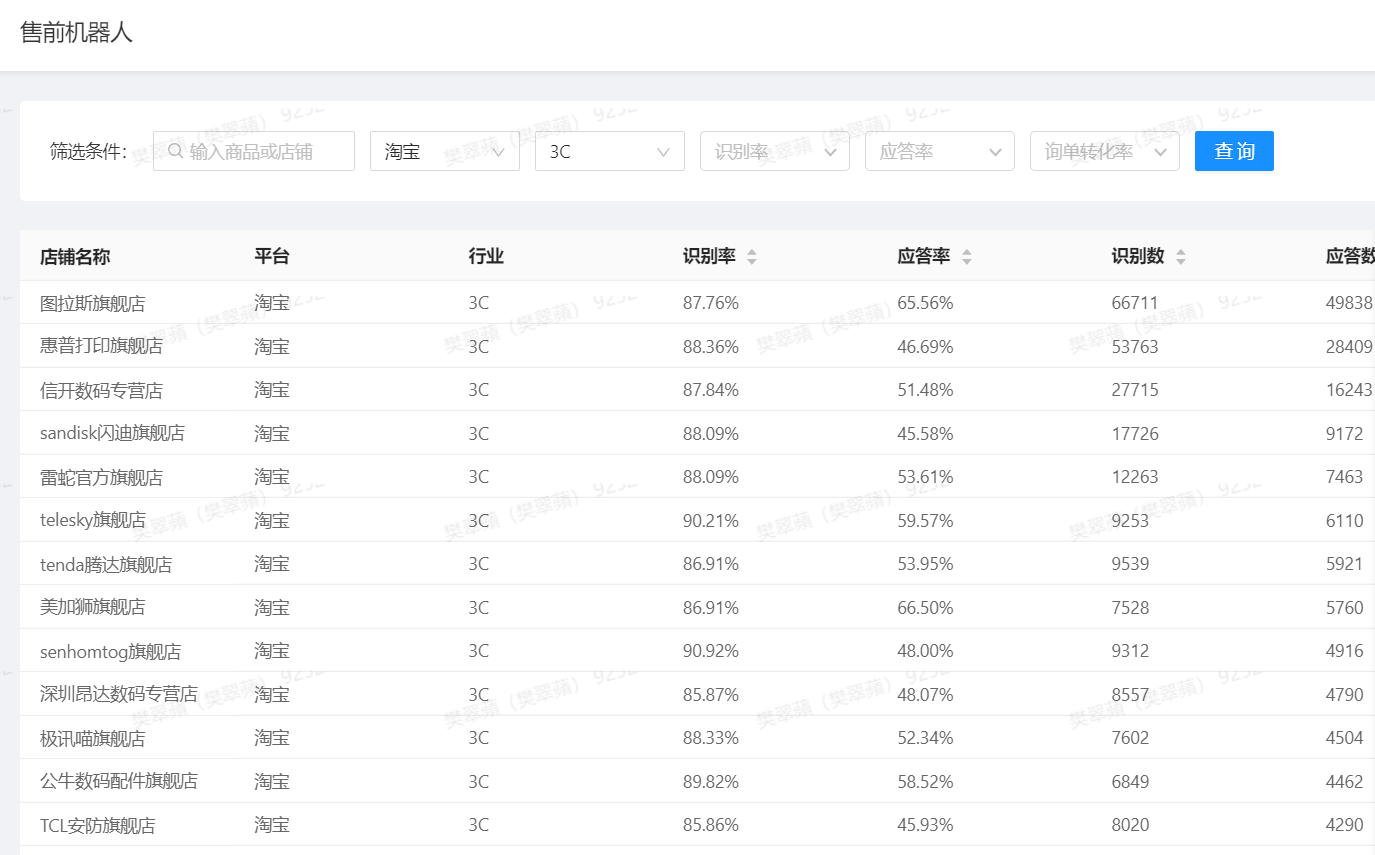Click the 17726 recognition count cell

[x=1135, y=434]
